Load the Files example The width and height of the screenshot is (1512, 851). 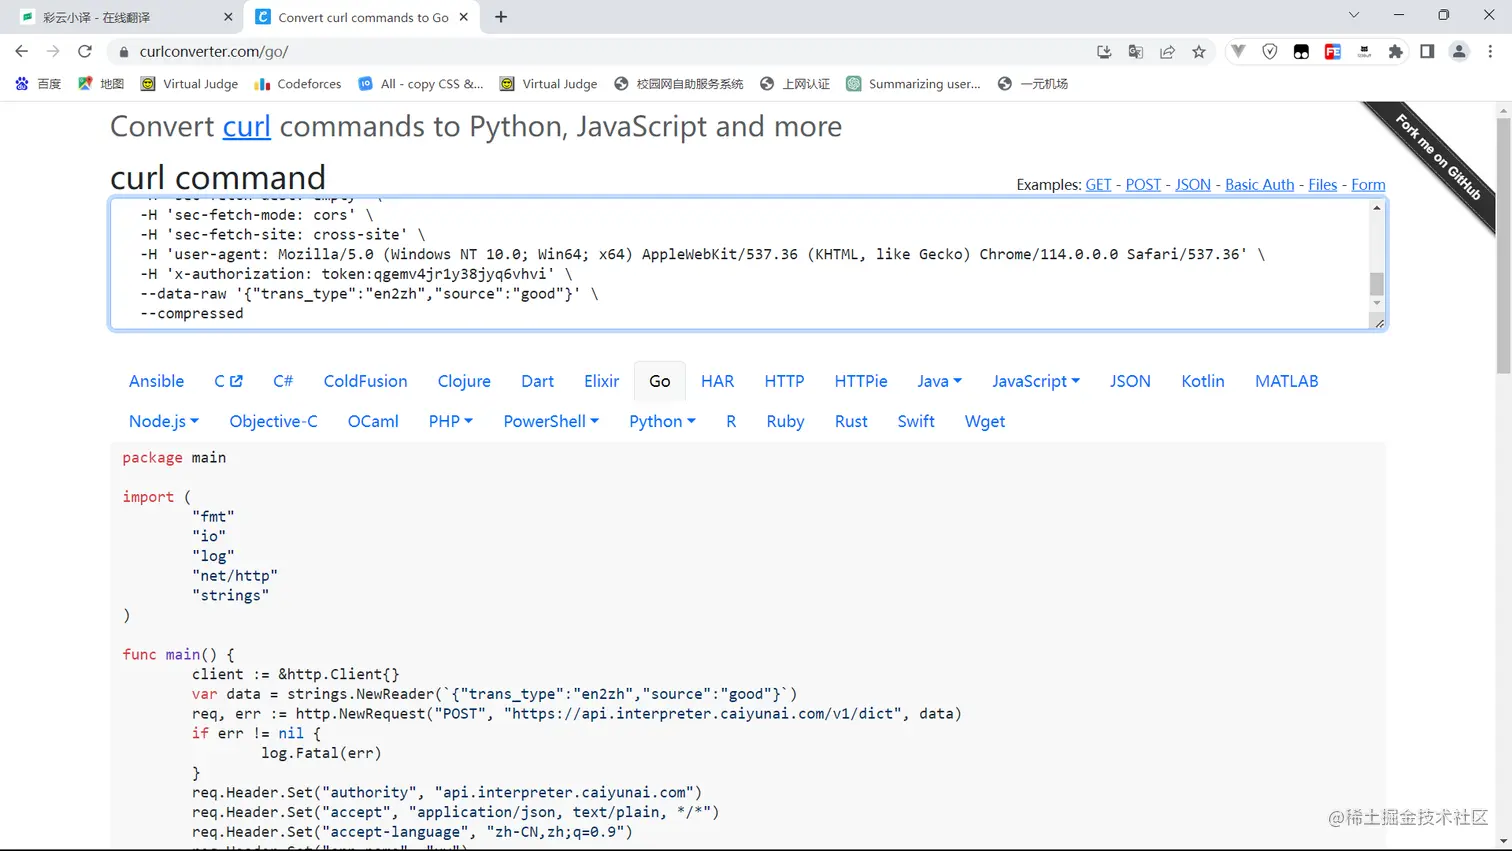point(1322,185)
